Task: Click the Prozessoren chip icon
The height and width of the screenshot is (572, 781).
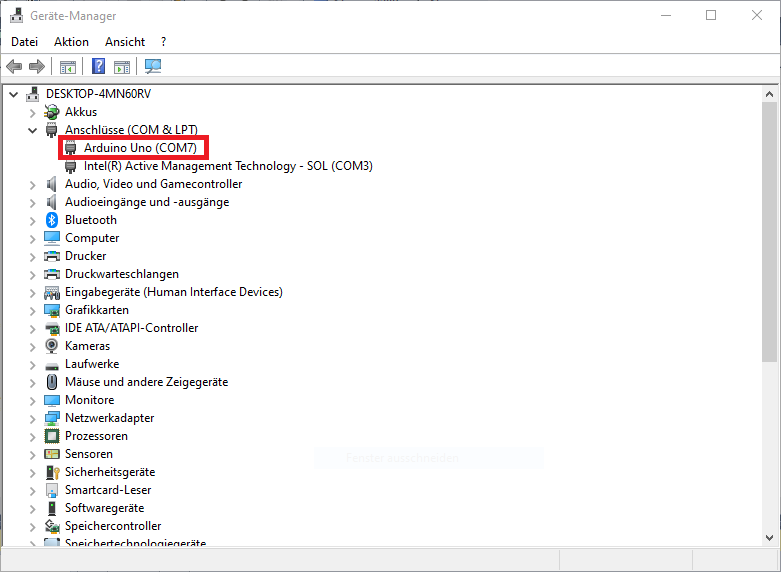Action: pos(52,436)
